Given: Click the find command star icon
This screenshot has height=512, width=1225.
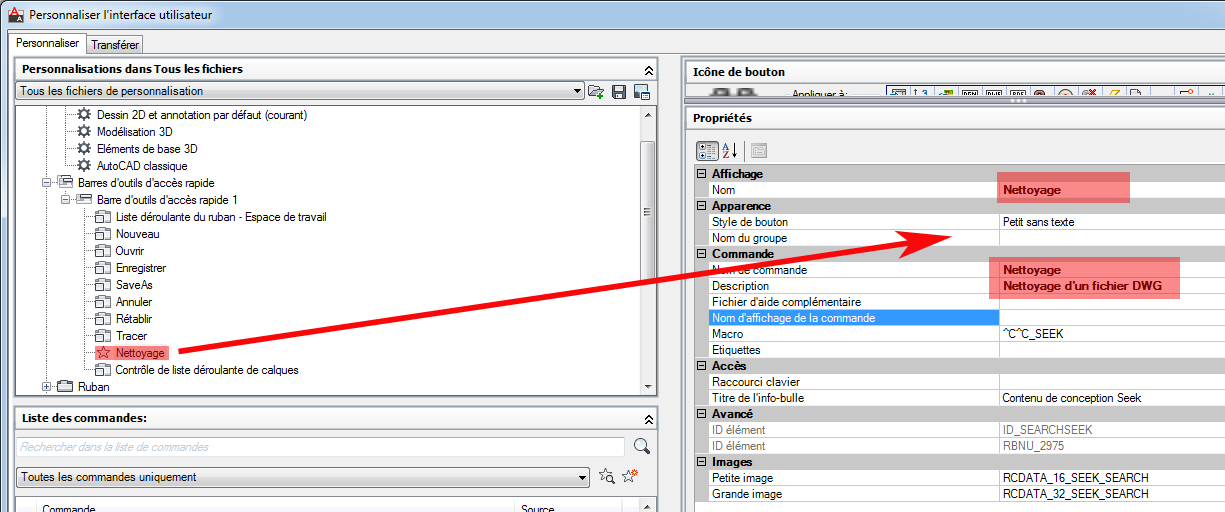Looking at the screenshot, I should 606,477.
